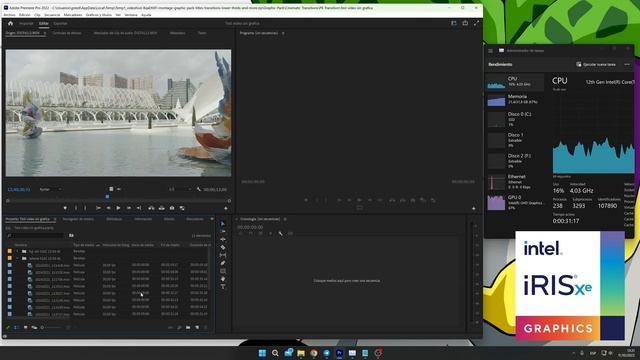640x360 pixels.
Task: Export a frame with the camera icon
Action: coord(172,208)
